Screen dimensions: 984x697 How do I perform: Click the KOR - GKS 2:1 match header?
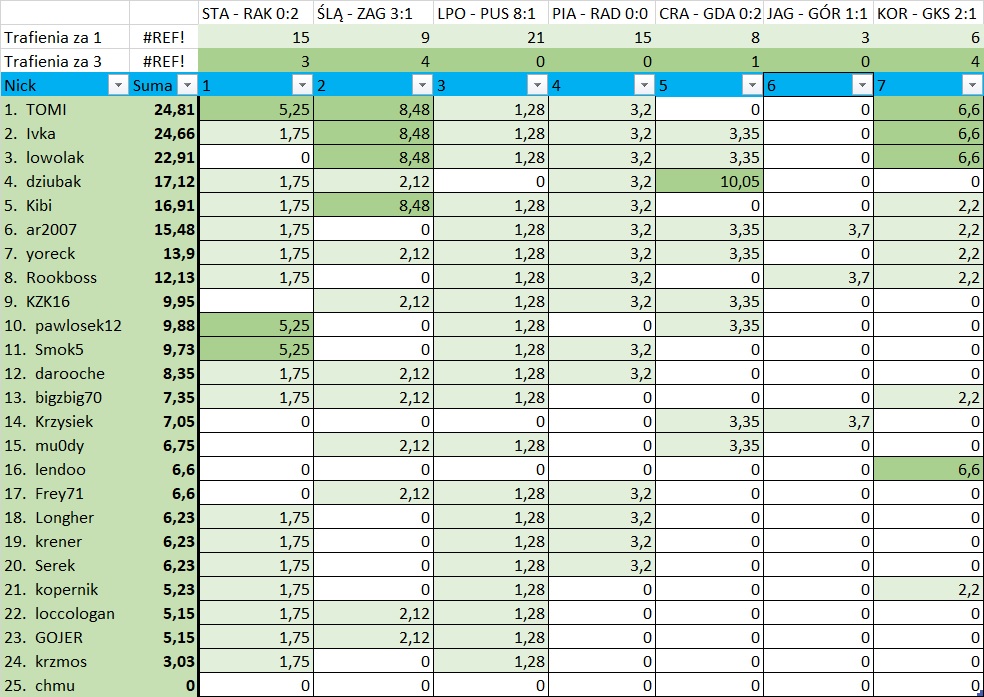928,13
